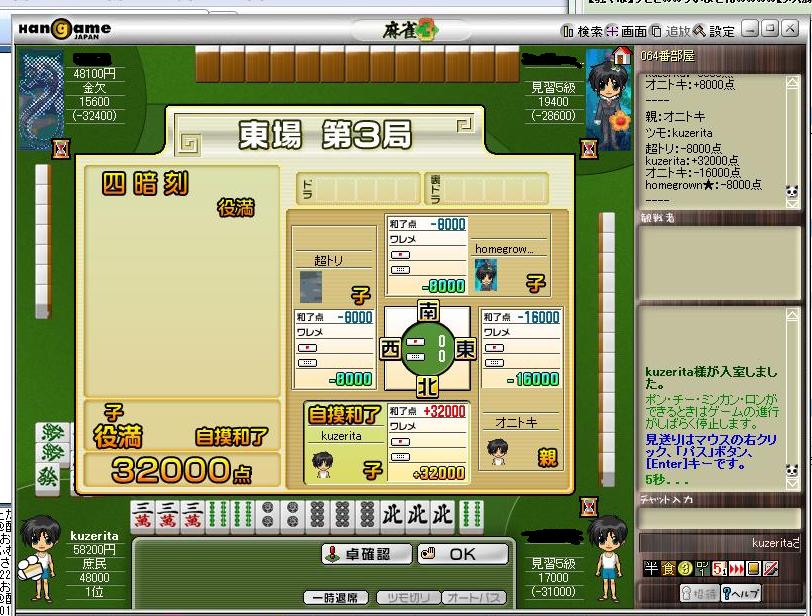812x616 pixels.
Task: Click the OK button on the result screen
Action: (x=463, y=554)
